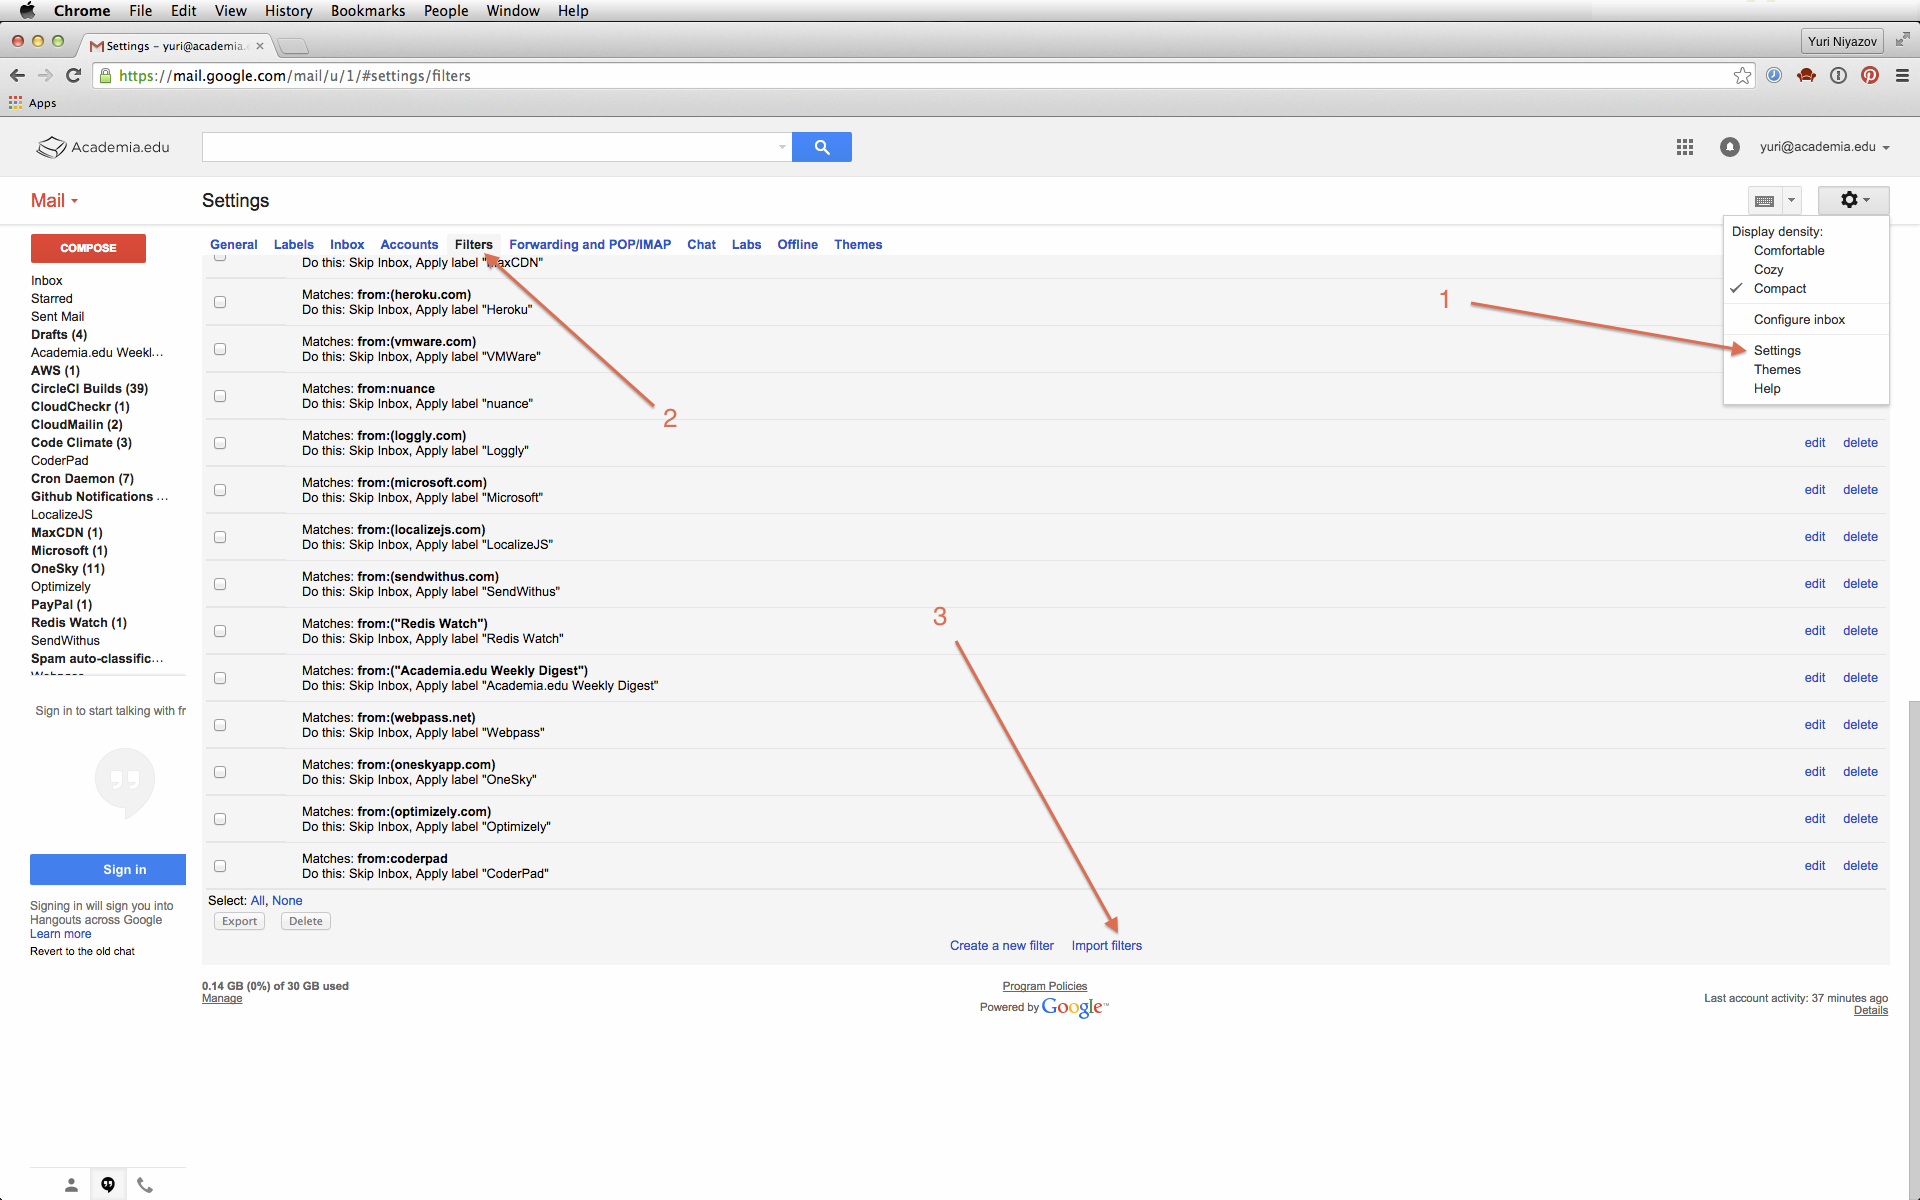Tick the Redis Watch filter checkbox
The height and width of the screenshot is (1200, 1920).
click(x=220, y=631)
